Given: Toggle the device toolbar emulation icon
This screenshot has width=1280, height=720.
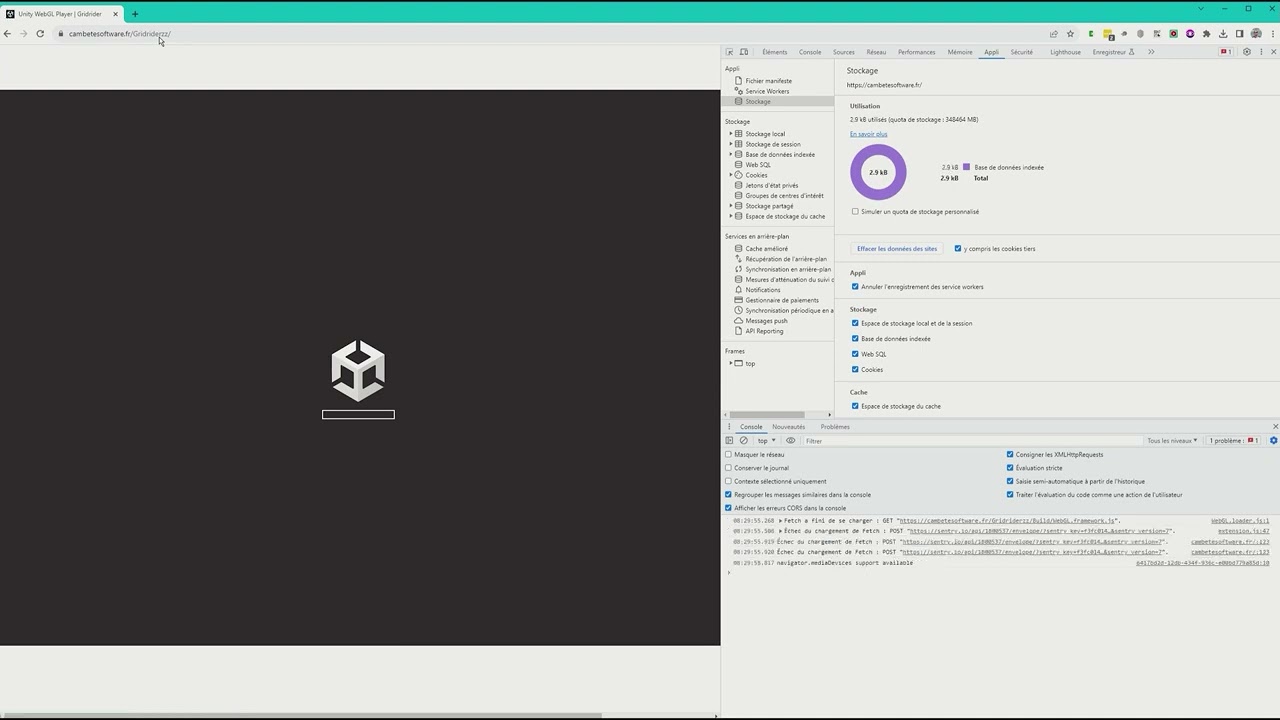Looking at the screenshot, I should [743, 52].
